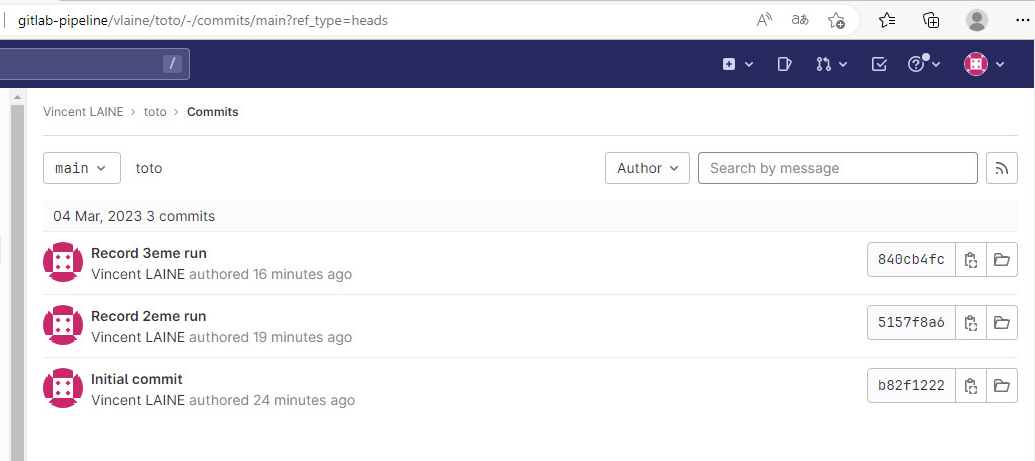The height and width of the screenshot is (461, 1035).
Task: Open the To-Do list checkmark icon
Action: click(x=879, y=64)
